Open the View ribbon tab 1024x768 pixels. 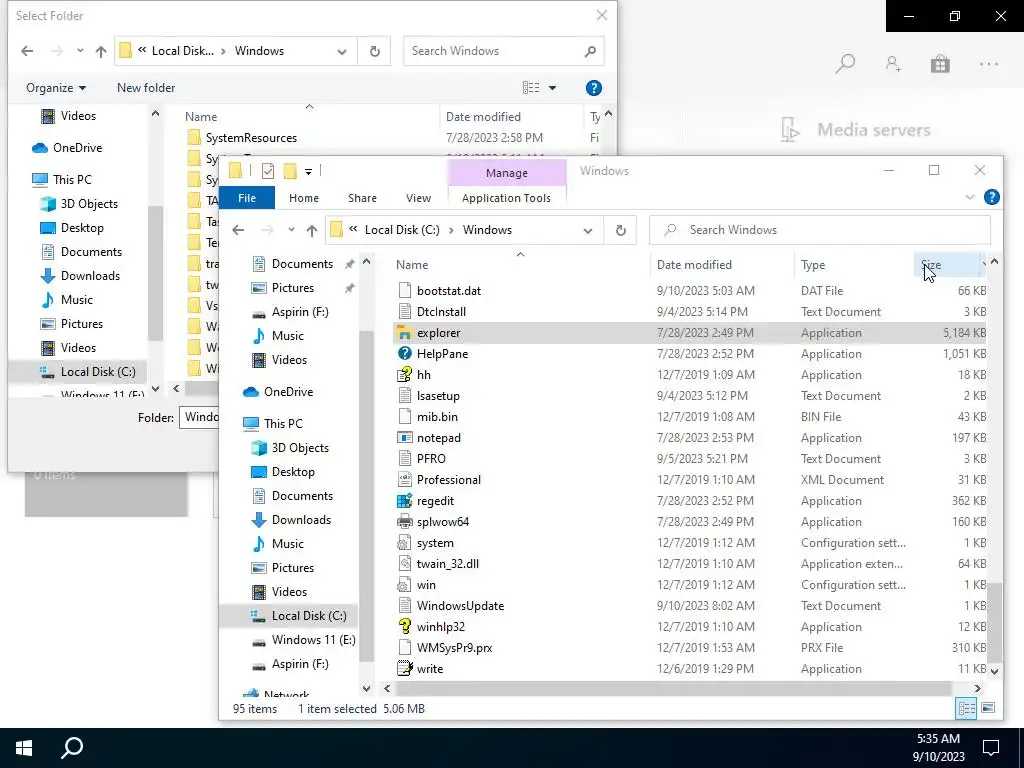click(418, 198)
